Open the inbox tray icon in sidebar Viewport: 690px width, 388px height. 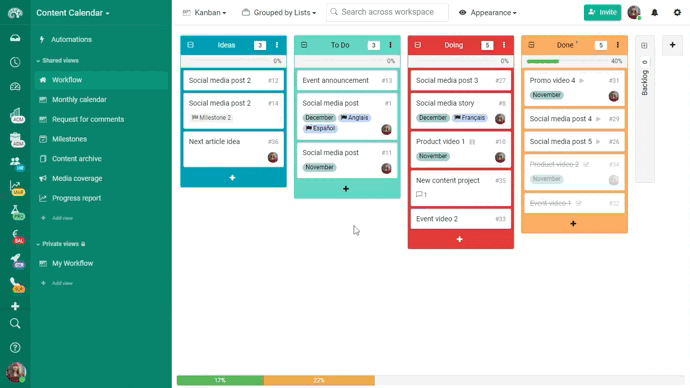point(15,38)
